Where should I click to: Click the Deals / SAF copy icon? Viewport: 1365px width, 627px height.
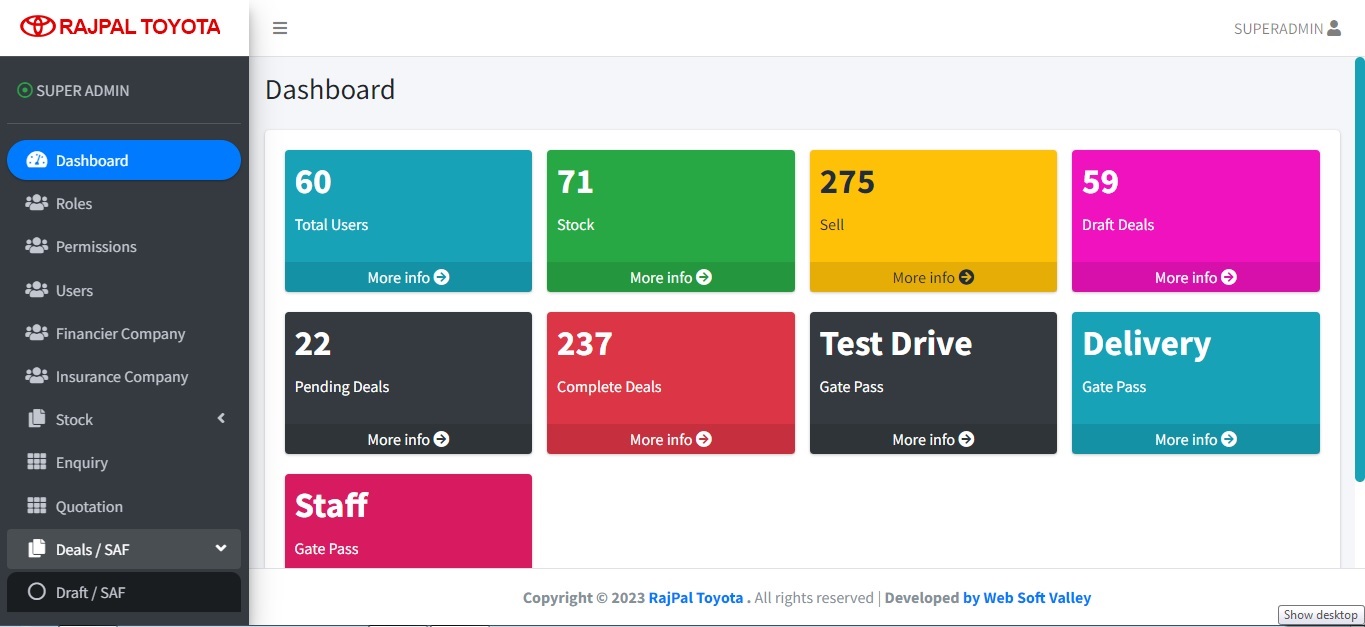(x=37, y=549)
